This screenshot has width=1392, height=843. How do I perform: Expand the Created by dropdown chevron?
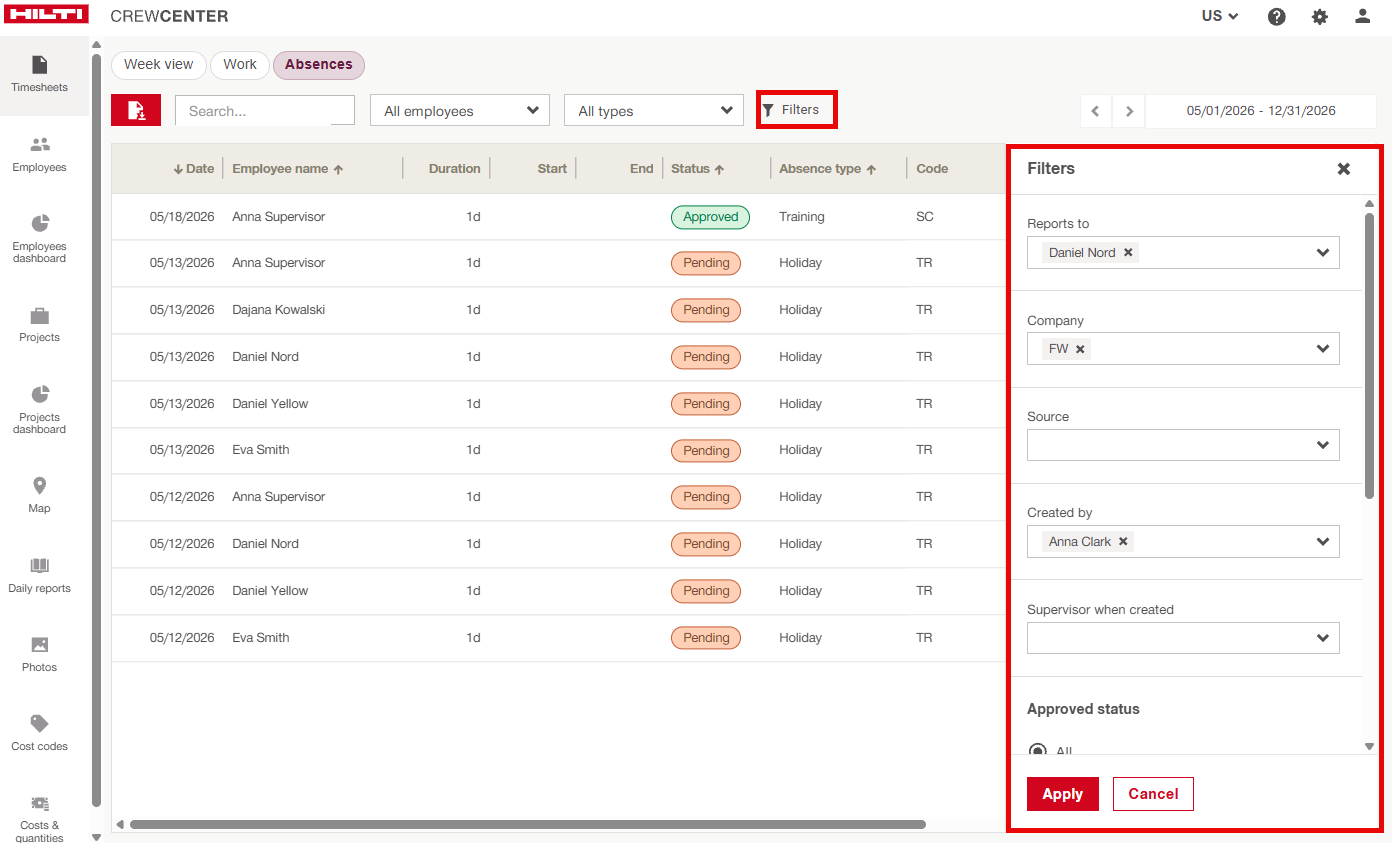click(x=1323, y=542)
